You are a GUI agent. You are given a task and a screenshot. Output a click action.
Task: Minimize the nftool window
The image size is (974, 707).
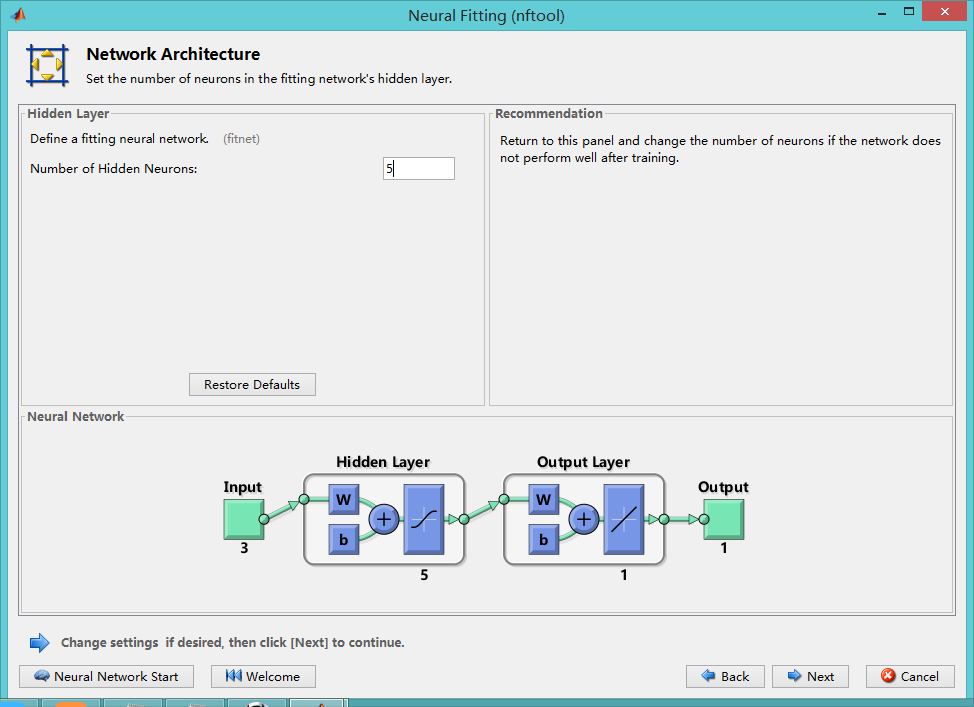point(882,13)
